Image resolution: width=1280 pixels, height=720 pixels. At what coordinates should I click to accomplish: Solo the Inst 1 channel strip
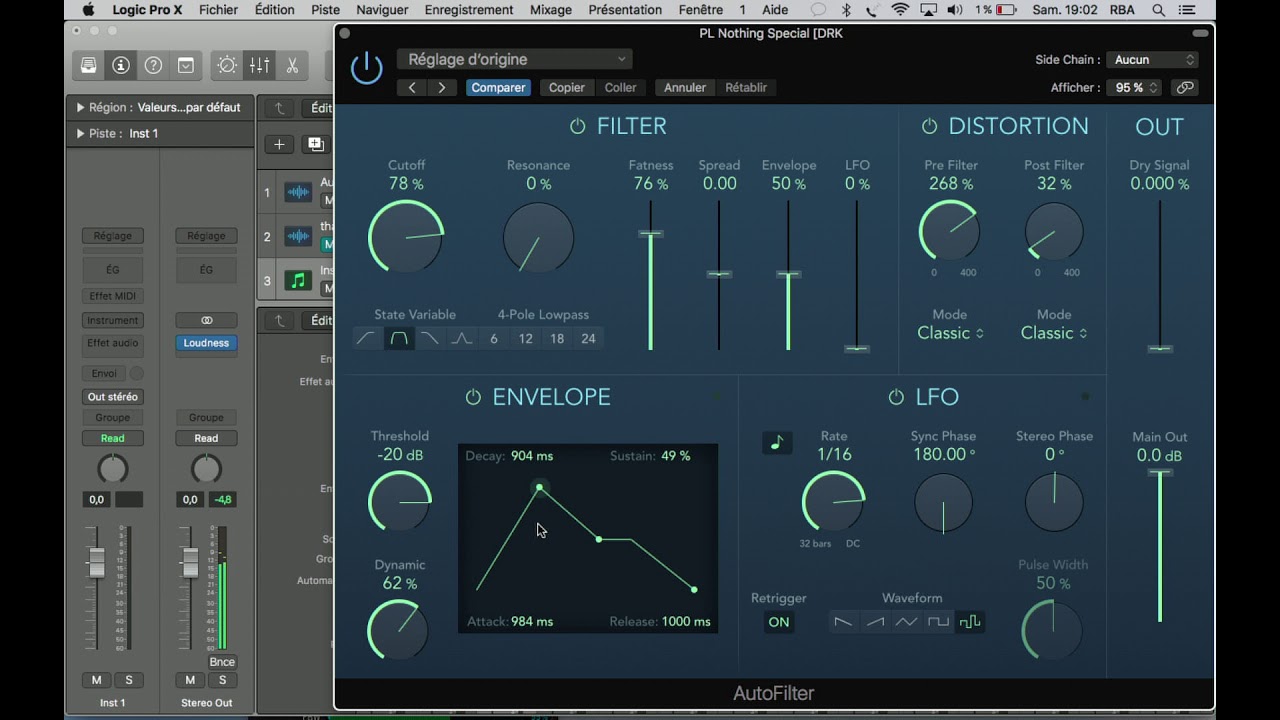(129, 680)
